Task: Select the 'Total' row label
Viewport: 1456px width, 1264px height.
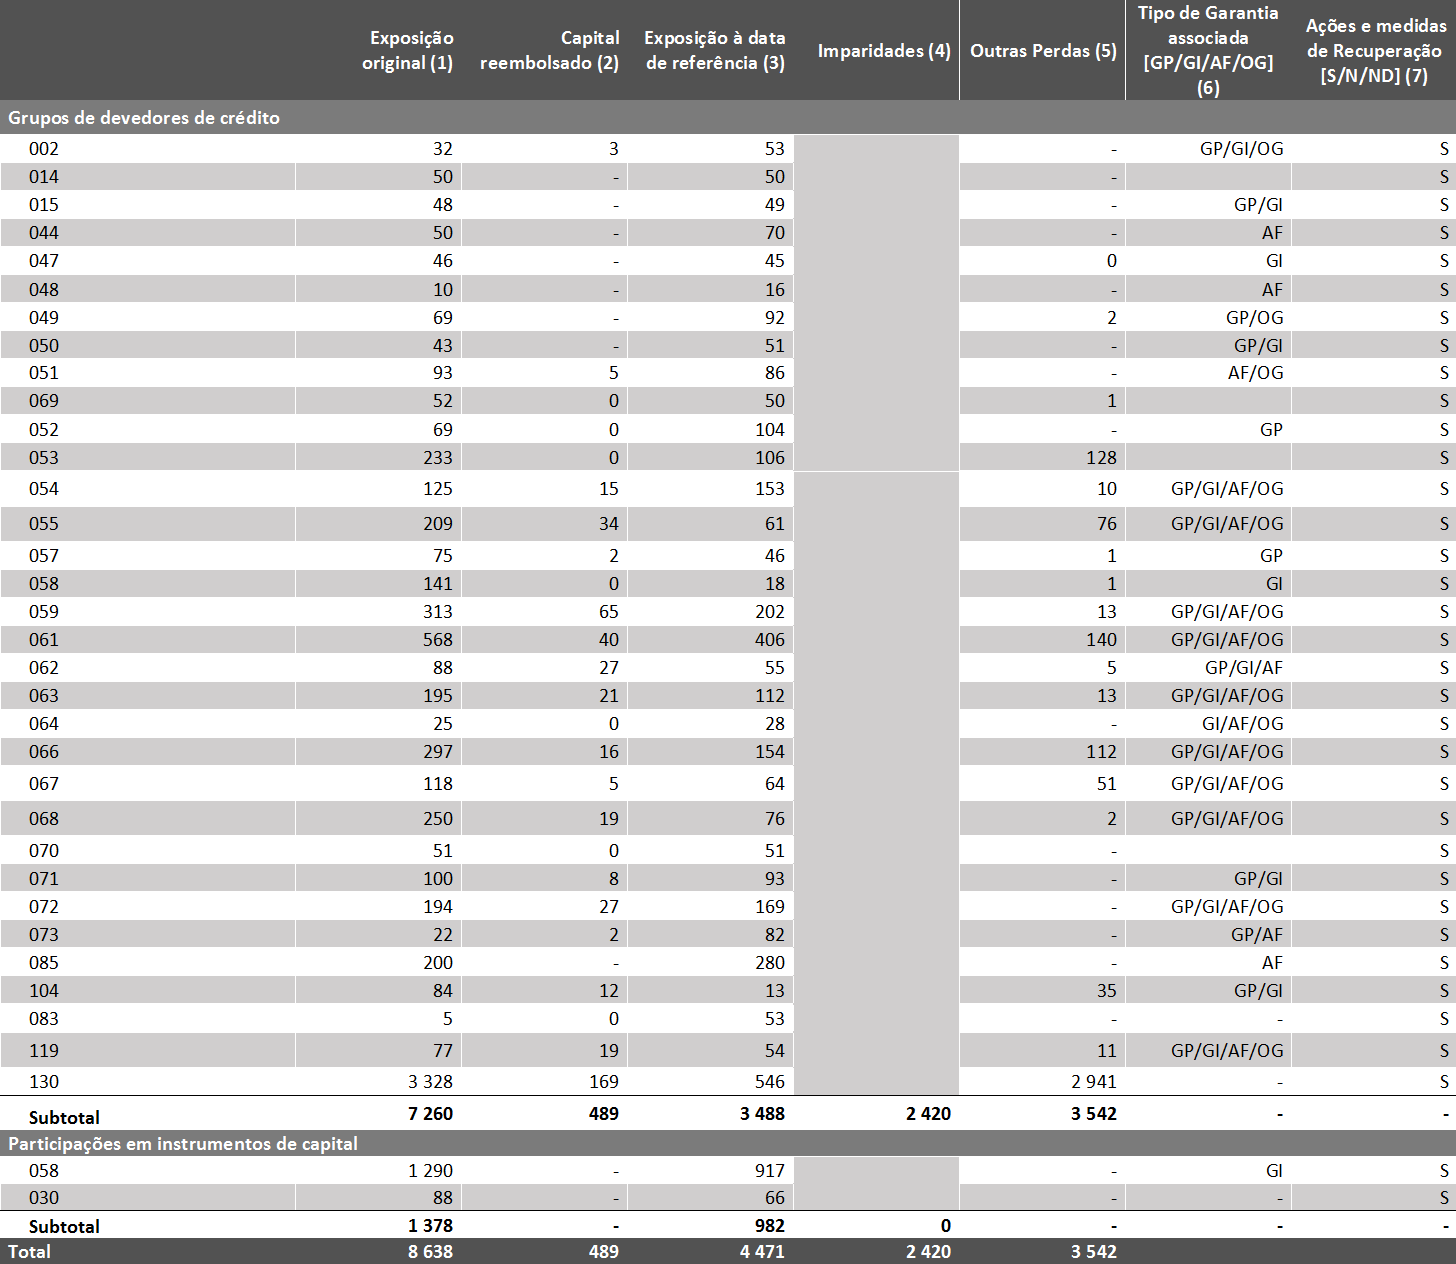Action: 29,1252
